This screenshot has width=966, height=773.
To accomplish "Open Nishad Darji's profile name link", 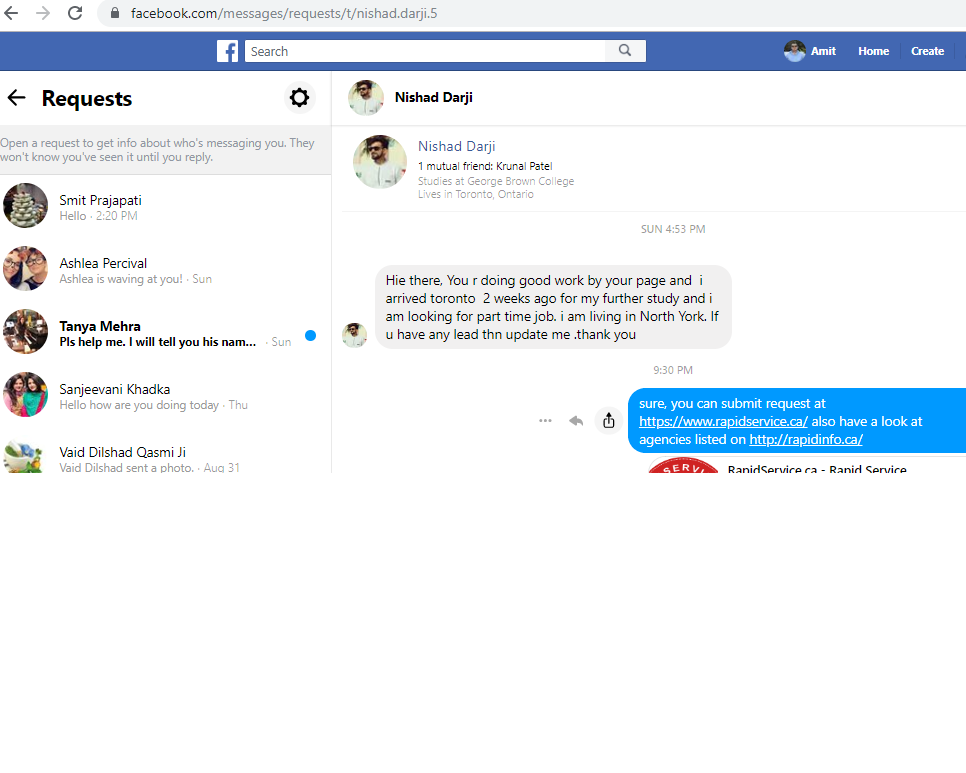I will coord(456,147).
